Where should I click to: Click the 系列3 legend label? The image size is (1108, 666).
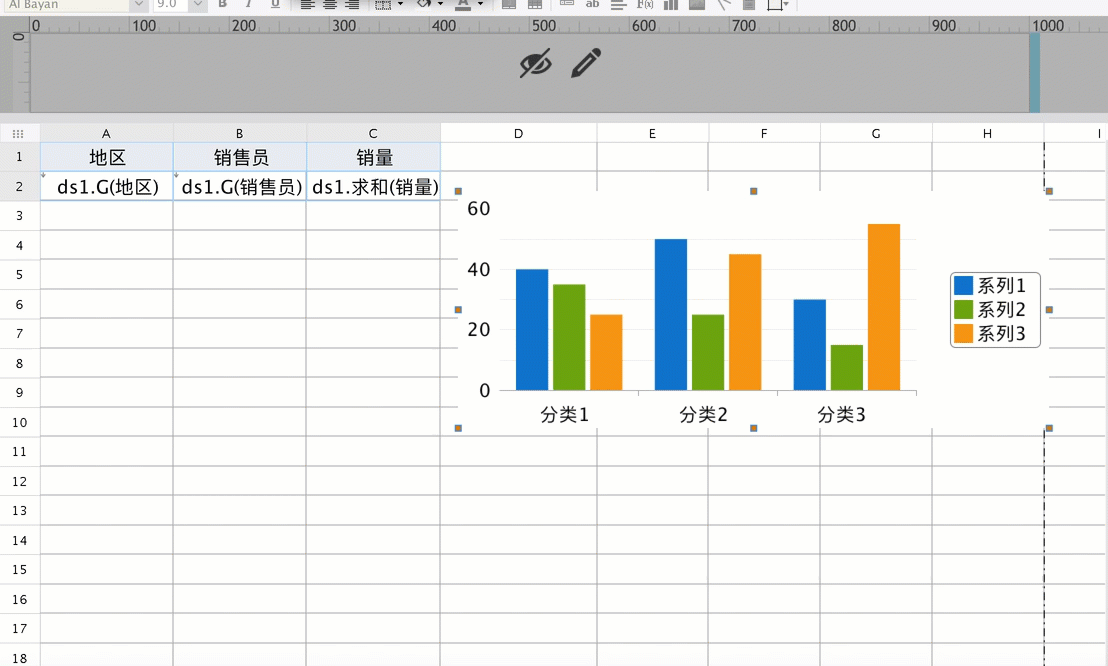tap(1001, 334)
